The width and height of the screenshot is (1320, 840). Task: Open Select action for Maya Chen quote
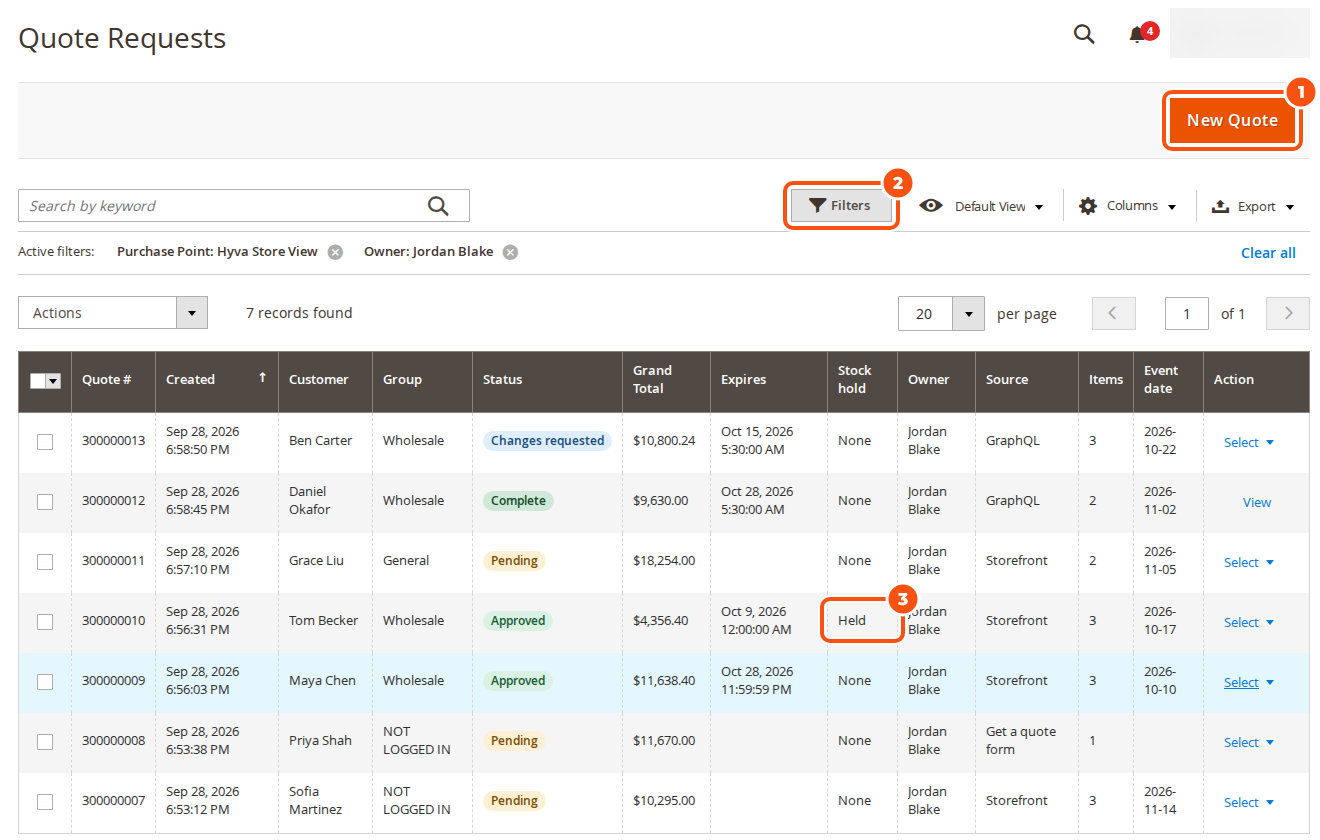tap(1249, 682)
